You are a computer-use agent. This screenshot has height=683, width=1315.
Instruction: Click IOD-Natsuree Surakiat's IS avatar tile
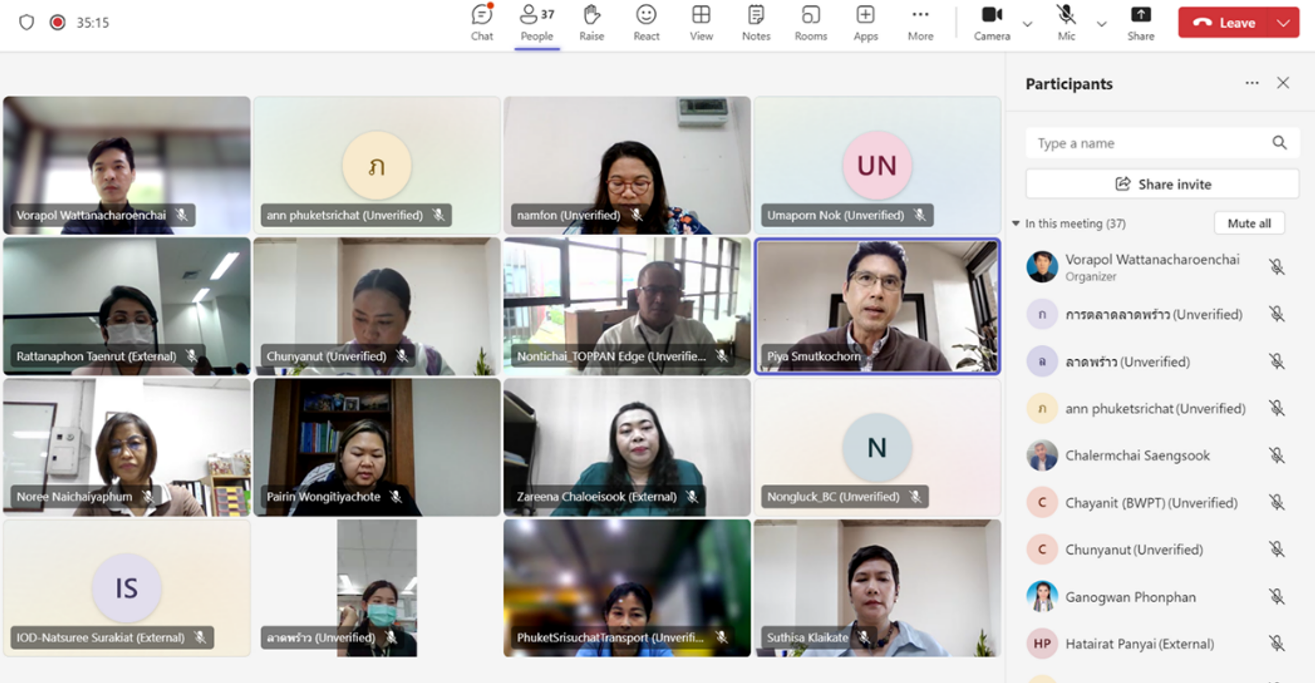pyautogui.click(x=127, y=588)
